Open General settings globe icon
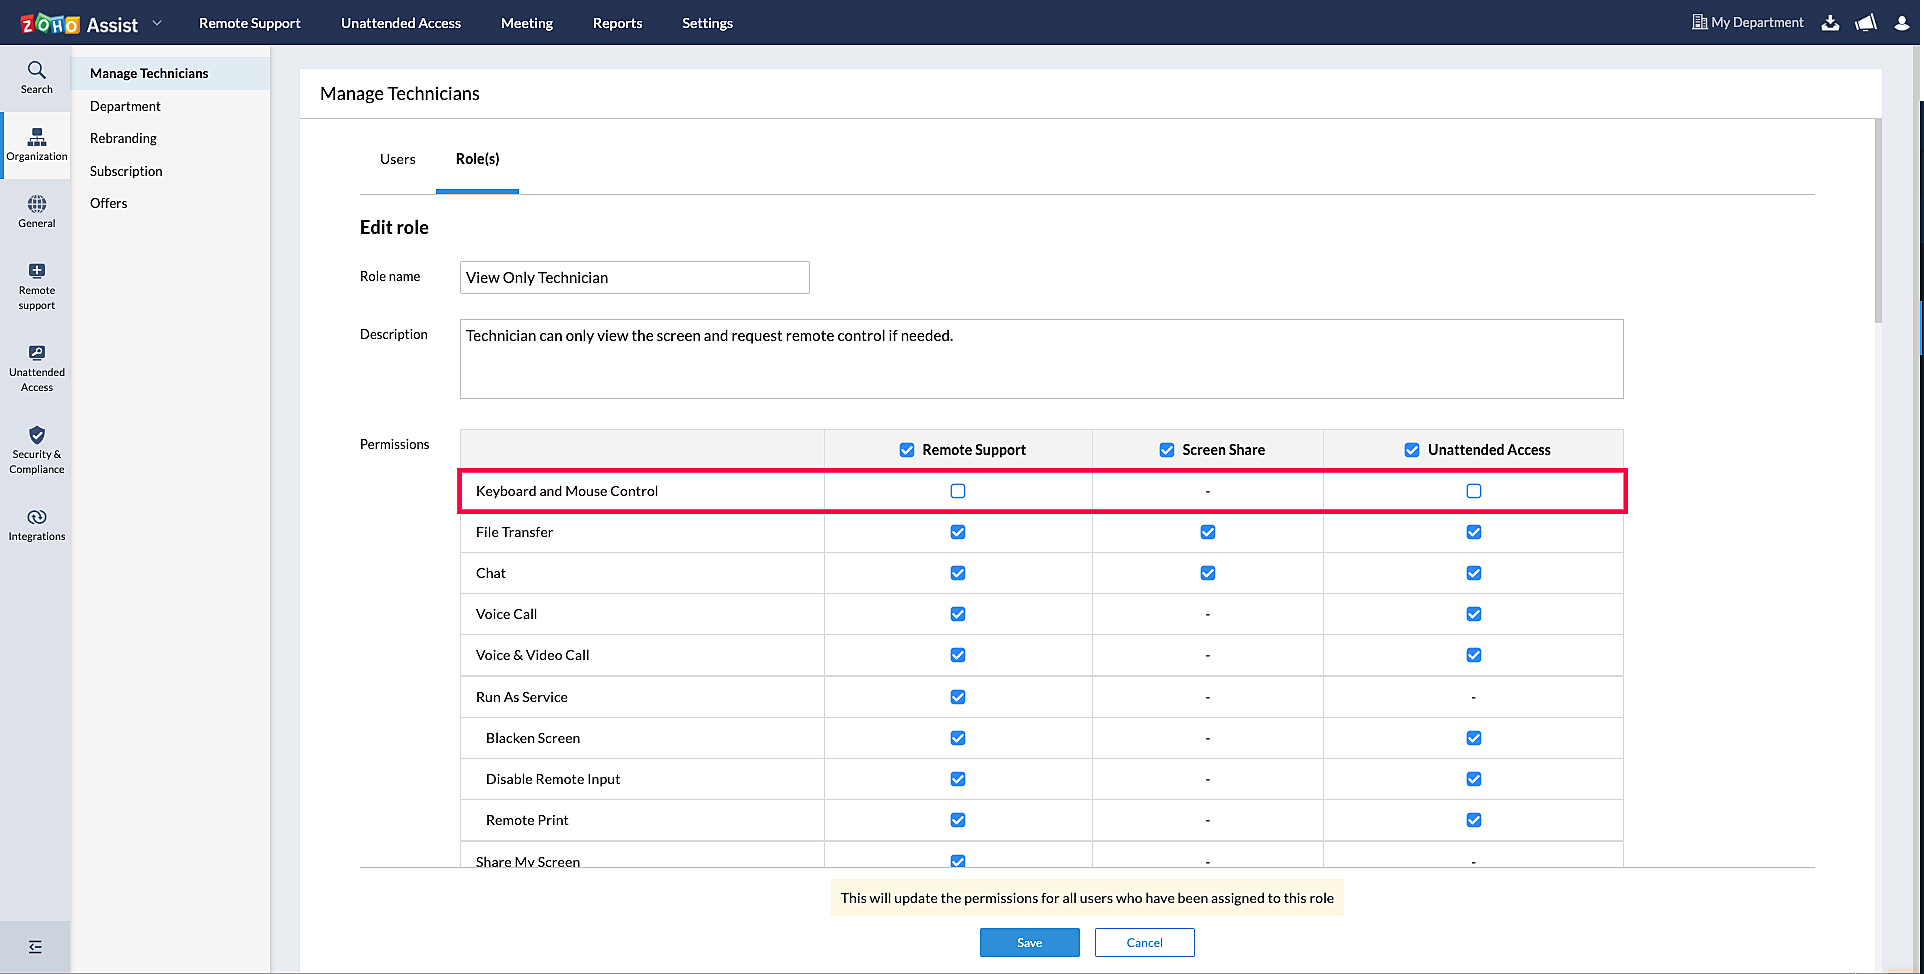Screen dimensions: 1924x974 [36, 211]
